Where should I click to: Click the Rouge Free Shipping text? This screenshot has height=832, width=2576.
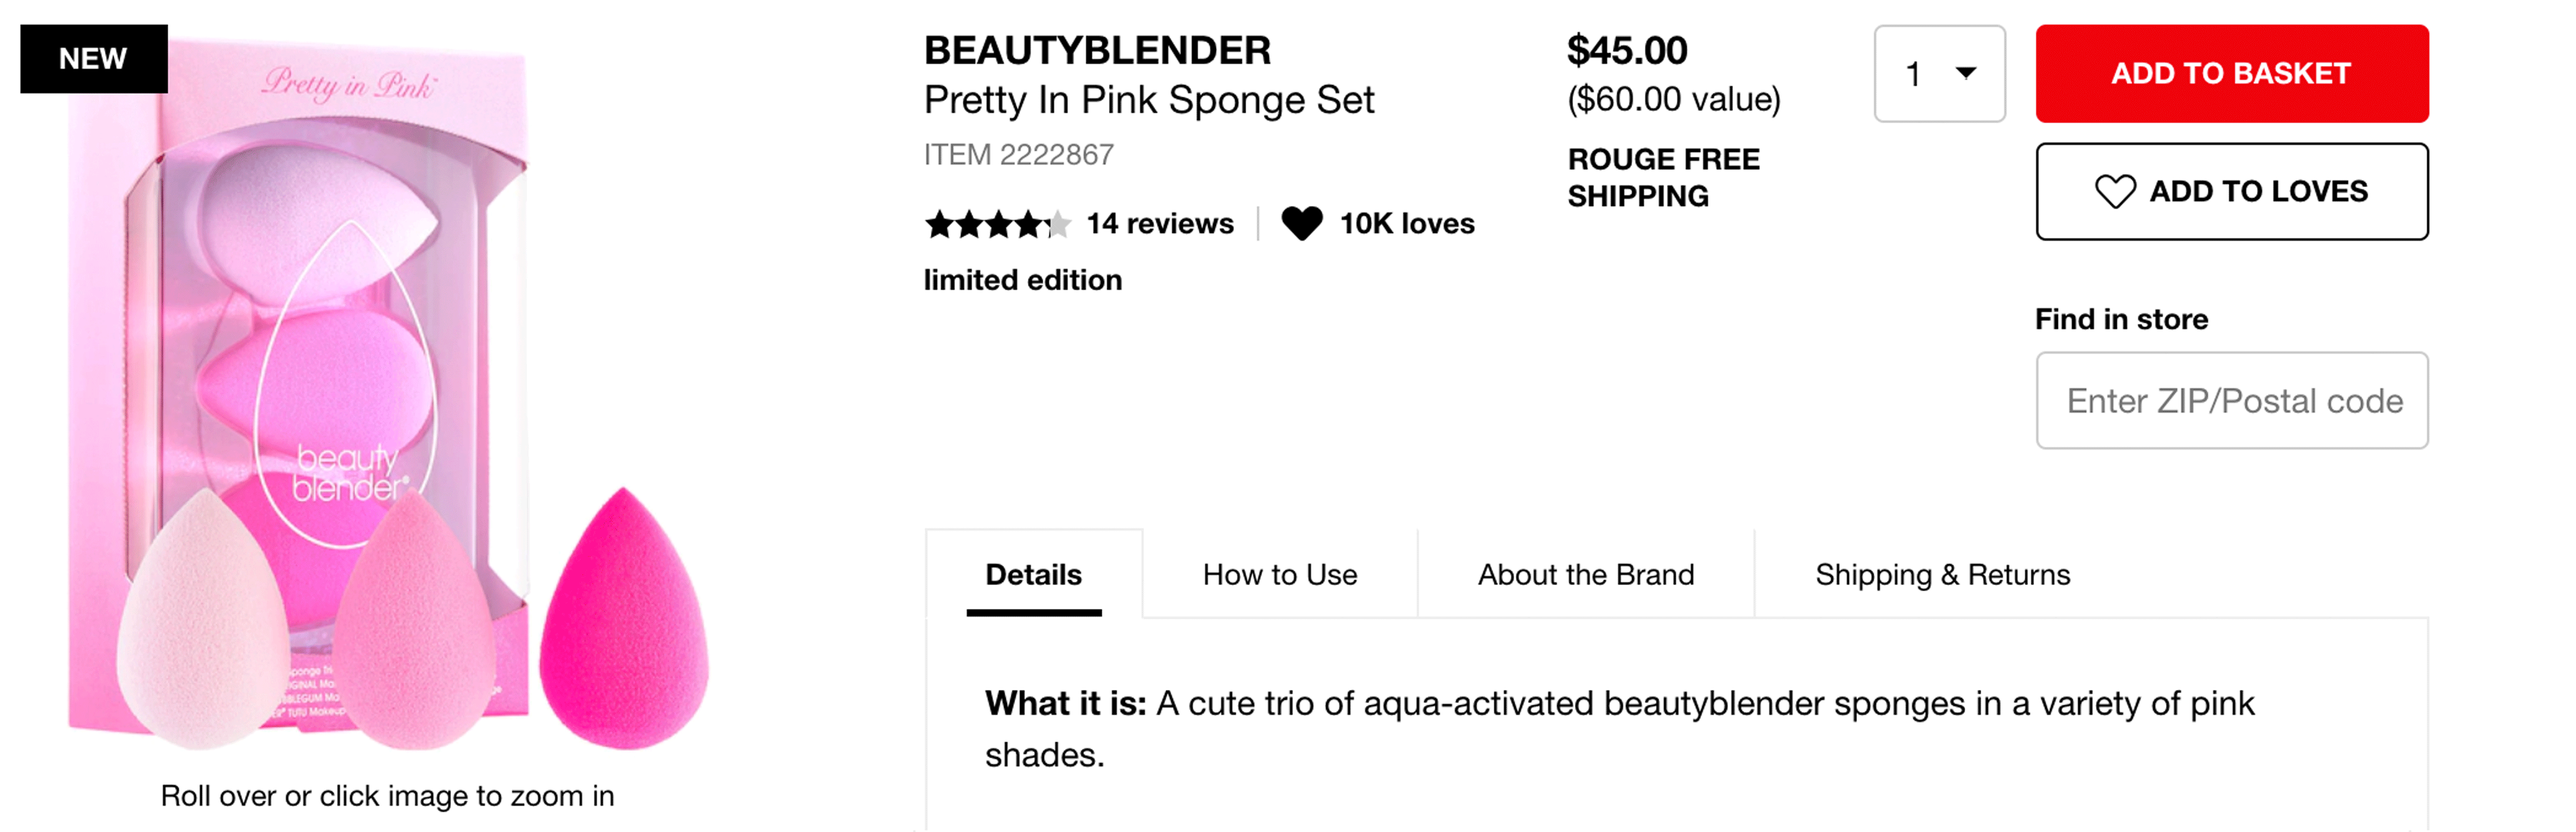pos(1663,177)
